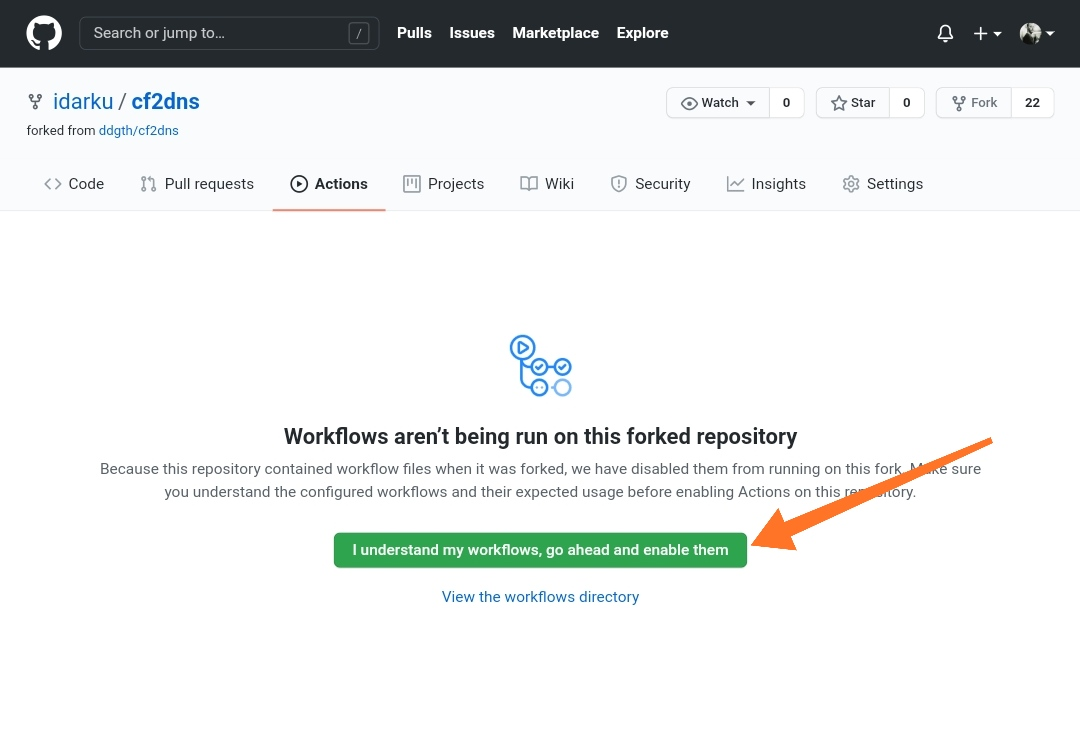This screenshot has width=1080, height=729.
Task: Click View the workflows directory link
Action: (x=540, y=597)
